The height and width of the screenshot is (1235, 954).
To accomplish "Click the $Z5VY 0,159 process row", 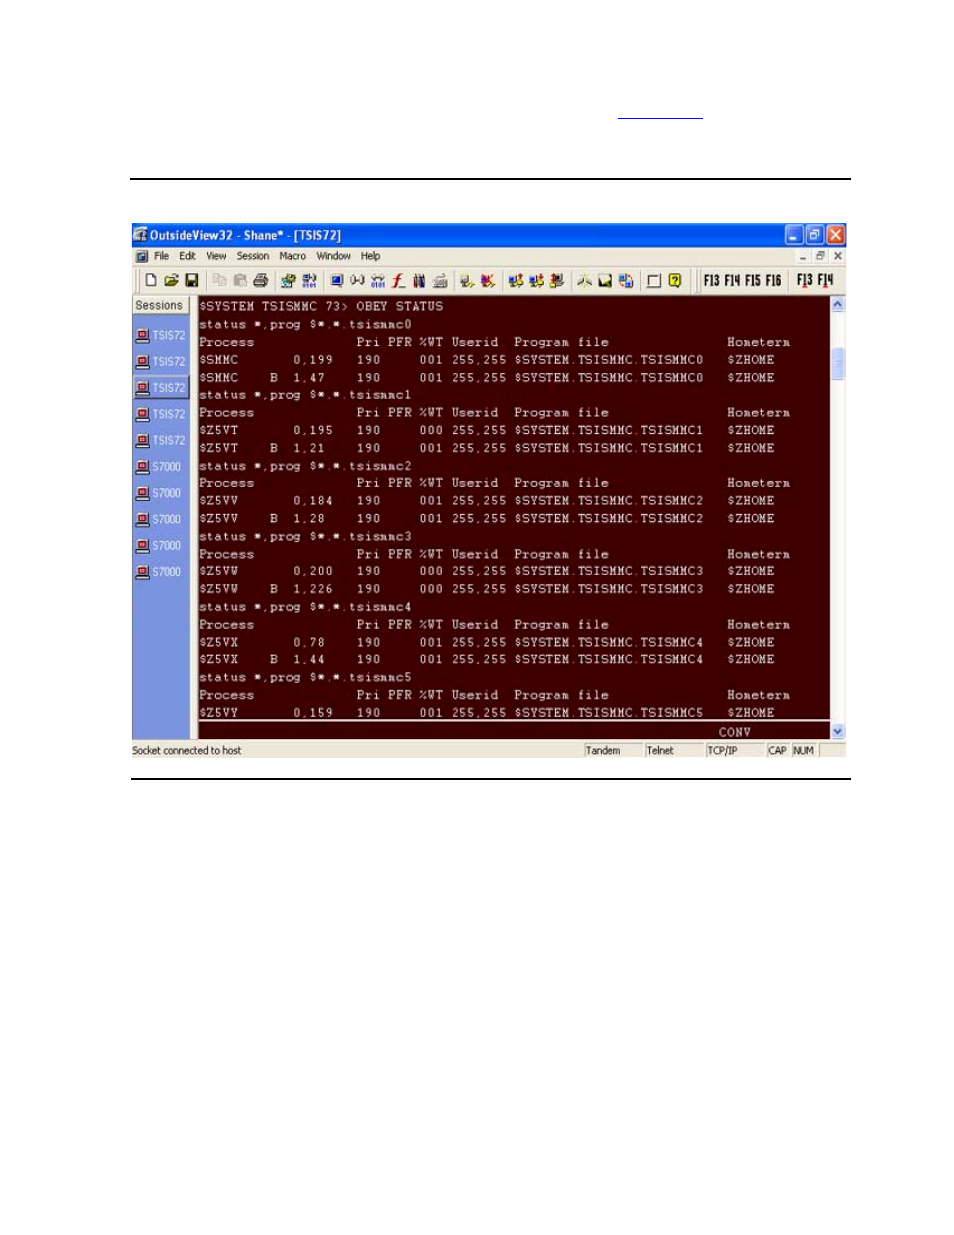I will [x=487, y=713].
